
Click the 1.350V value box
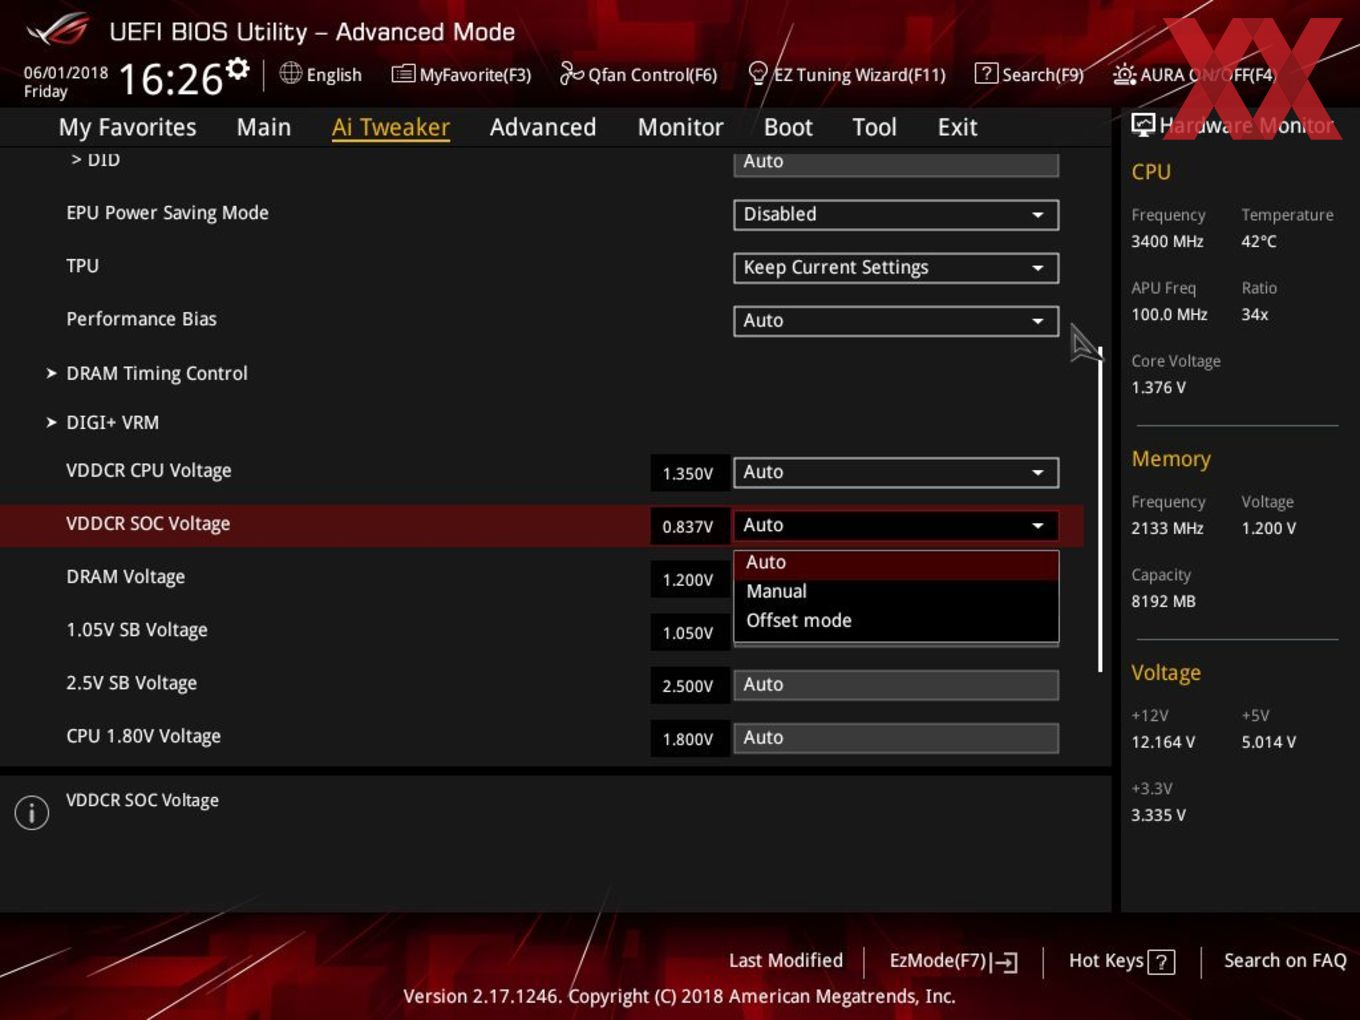click(689, 473)
